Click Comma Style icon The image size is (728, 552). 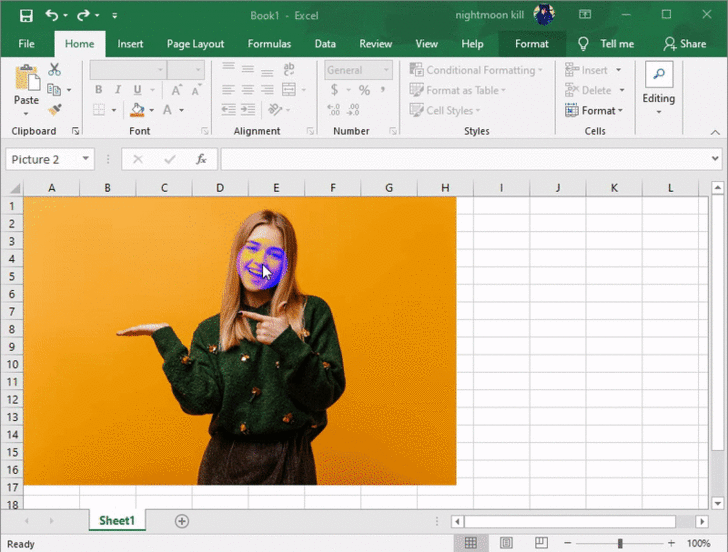[383, 90]
